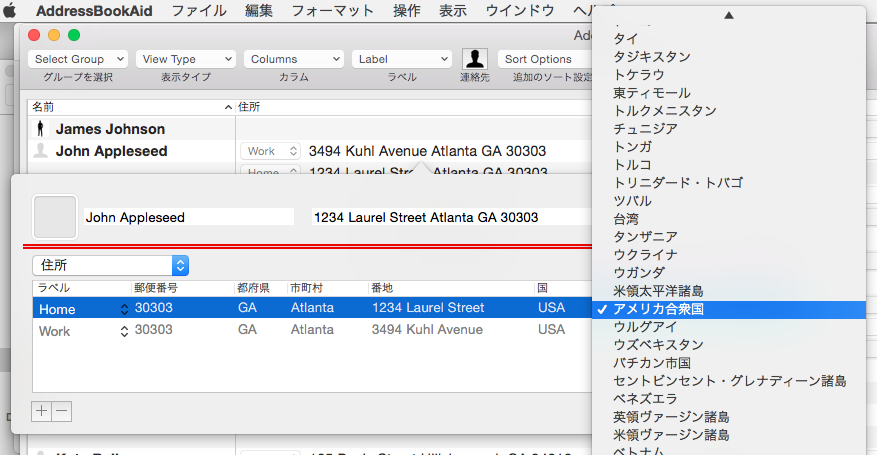Open the 表示 menu

tap(452, 11)
